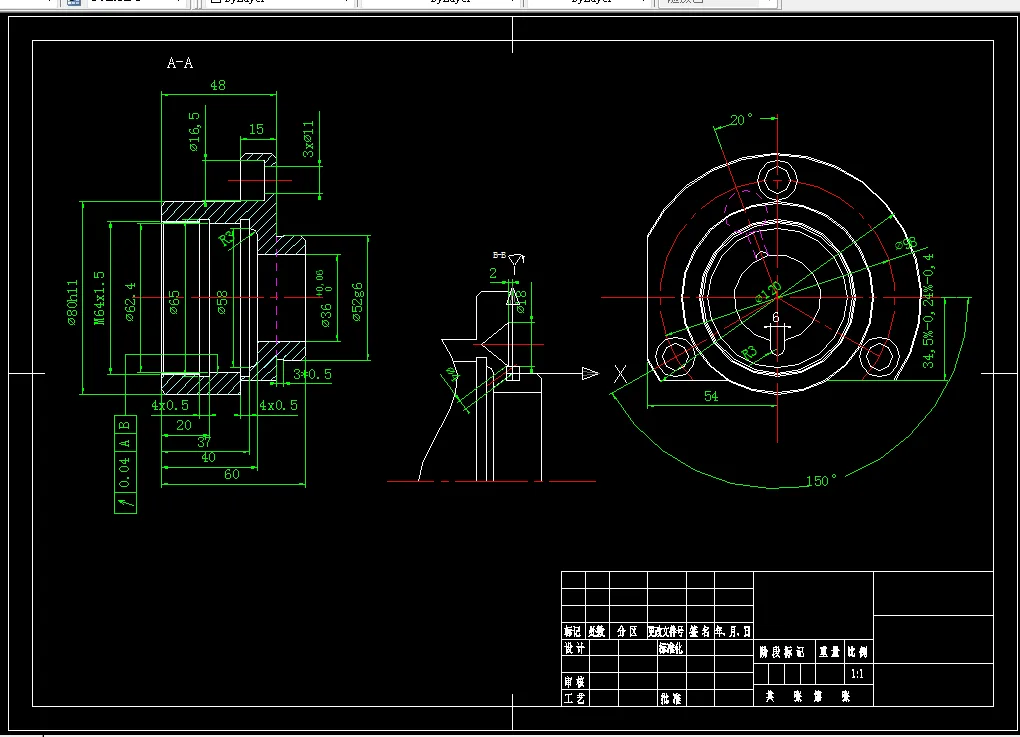Select the "签名" title block cell
The height and width of the screenshot is (737, 1020).
pyautogui.click(x=699, y=631)
